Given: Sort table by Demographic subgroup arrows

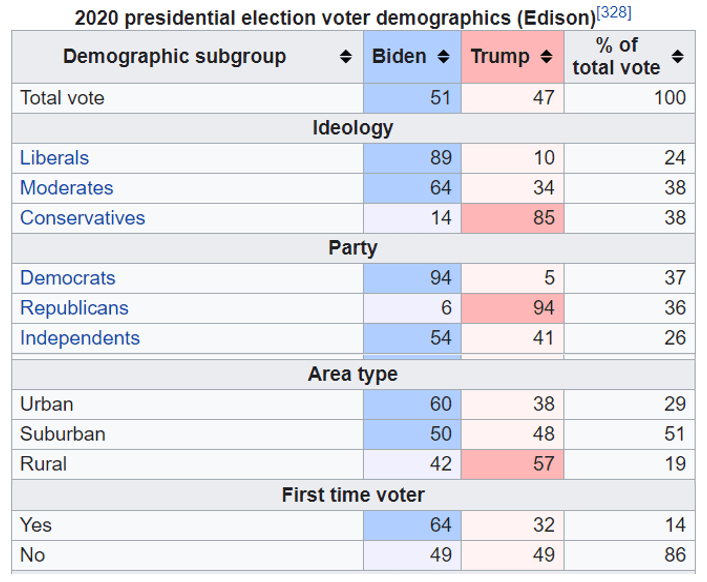Looking at the screenshot, I should (x=346, y=57).
